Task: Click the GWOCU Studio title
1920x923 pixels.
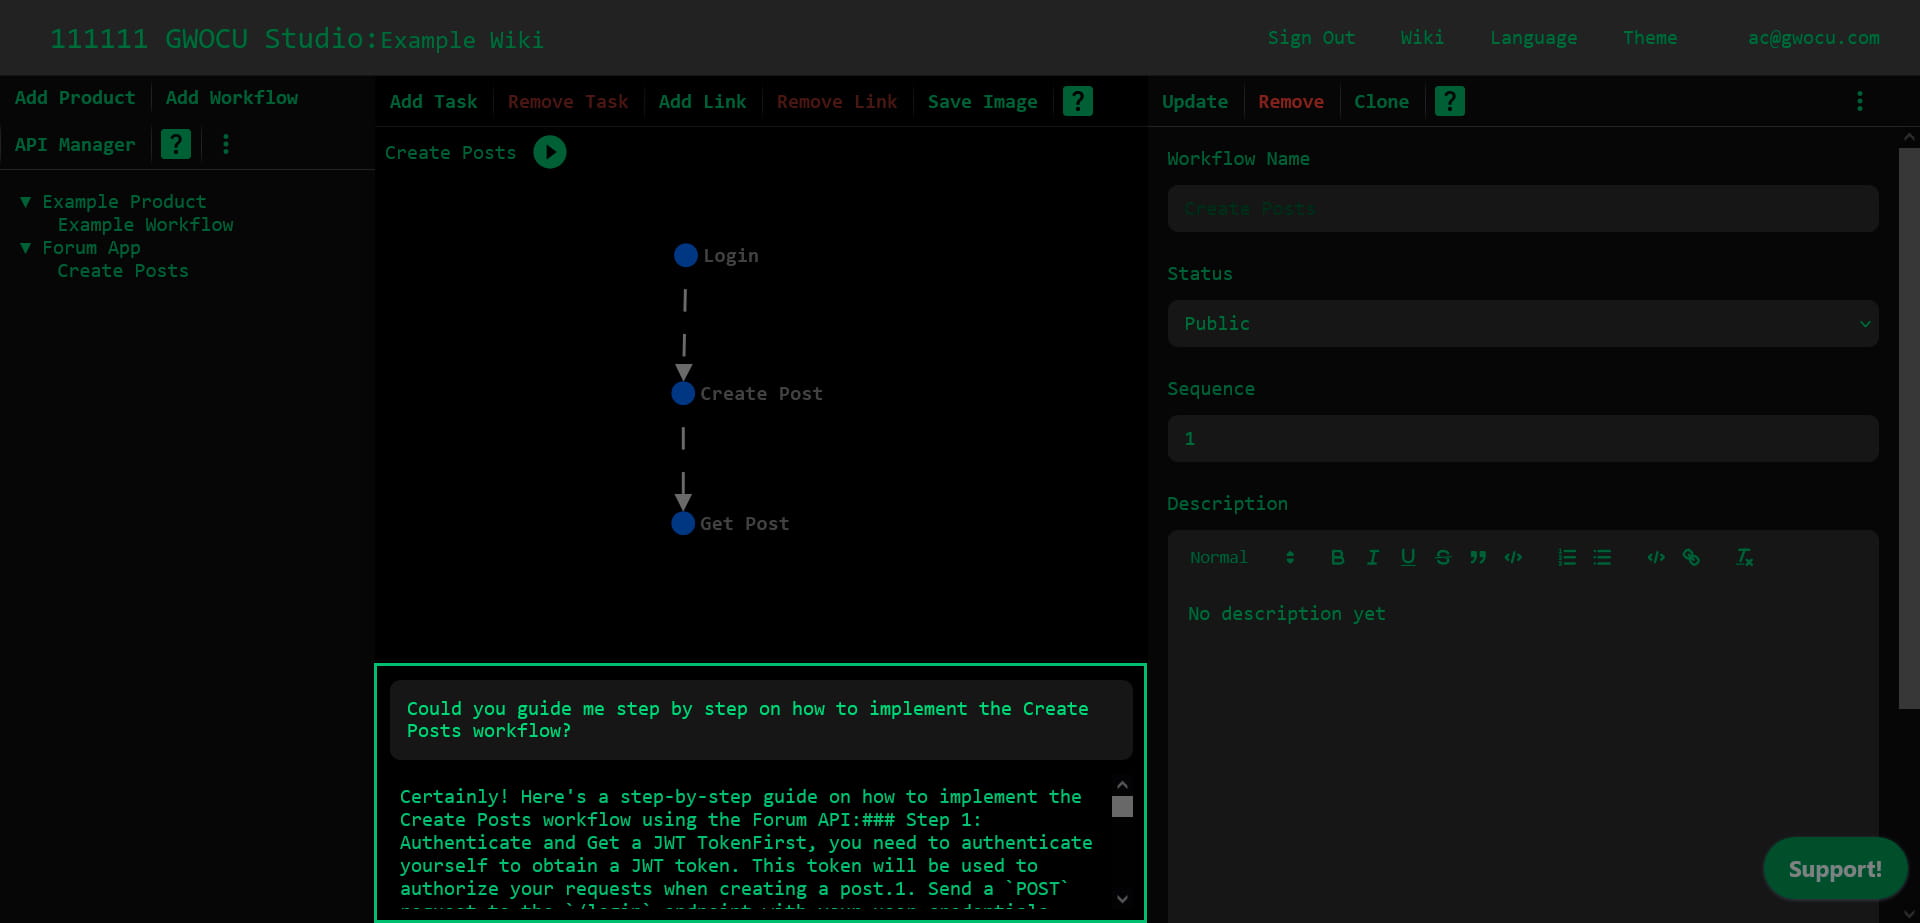Action: 214,38
